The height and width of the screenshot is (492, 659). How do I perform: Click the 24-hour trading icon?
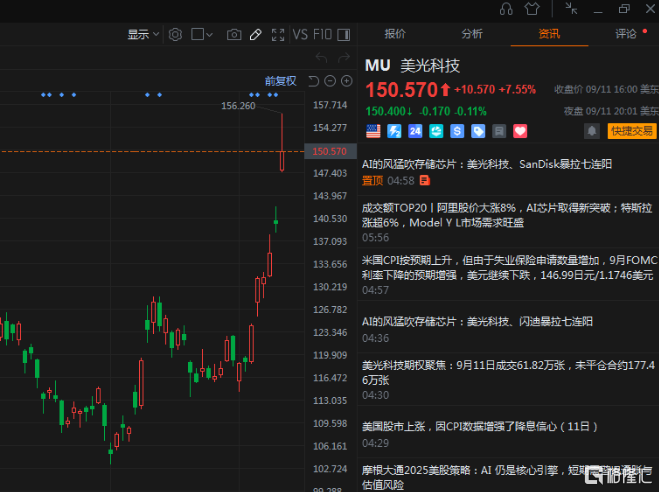[415, 131]
